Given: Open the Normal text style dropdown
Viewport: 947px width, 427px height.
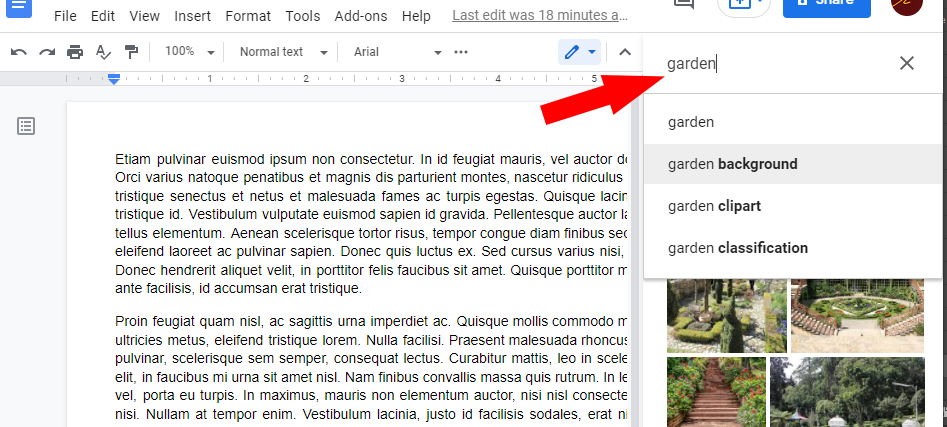Looking at the screenshot, I should pyautogui.click(x=284, y=52).
